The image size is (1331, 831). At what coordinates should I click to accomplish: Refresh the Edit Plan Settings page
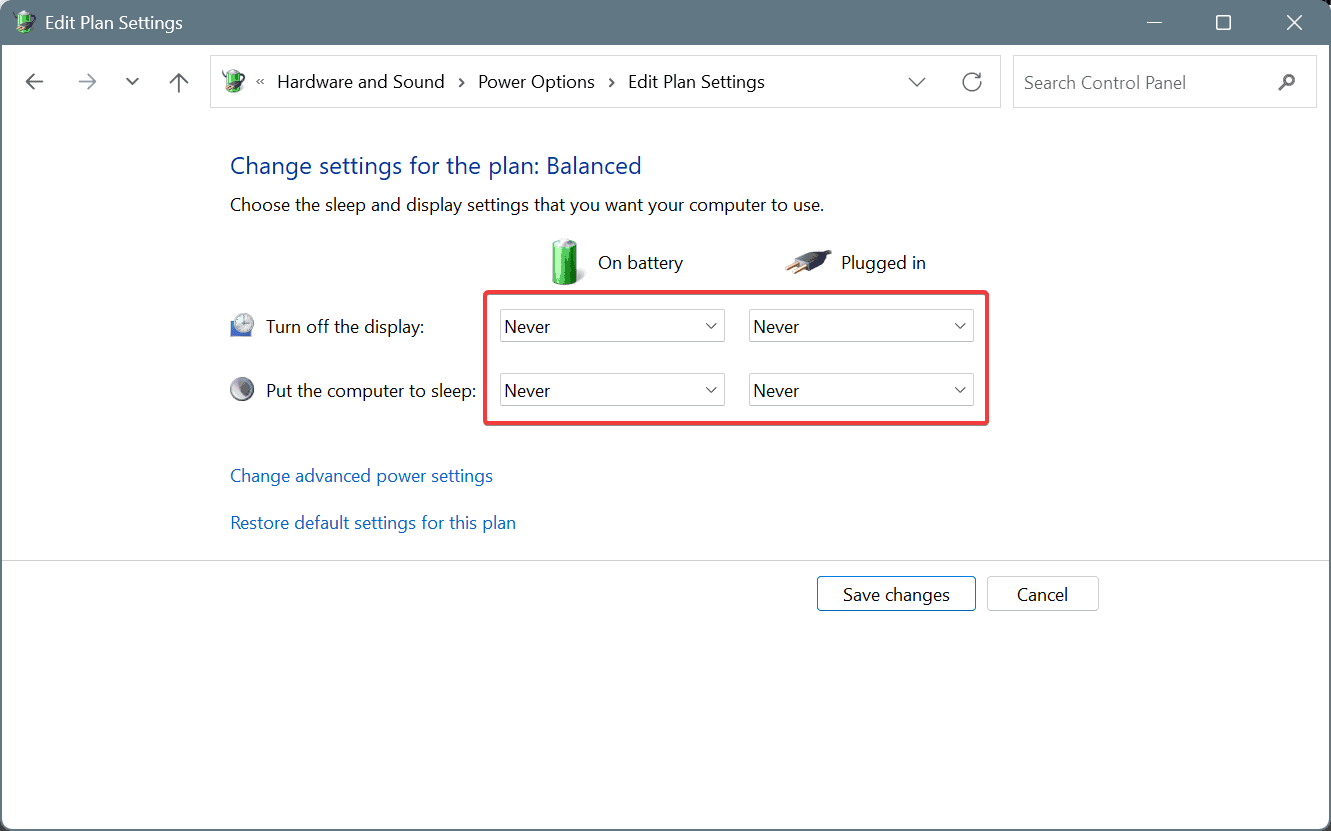[x=972, y=82]
